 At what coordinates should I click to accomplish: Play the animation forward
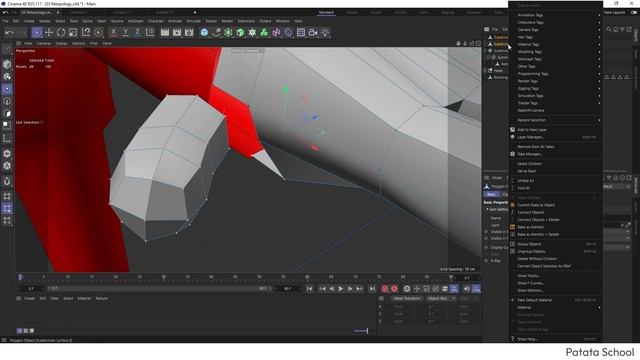(341, 289)
